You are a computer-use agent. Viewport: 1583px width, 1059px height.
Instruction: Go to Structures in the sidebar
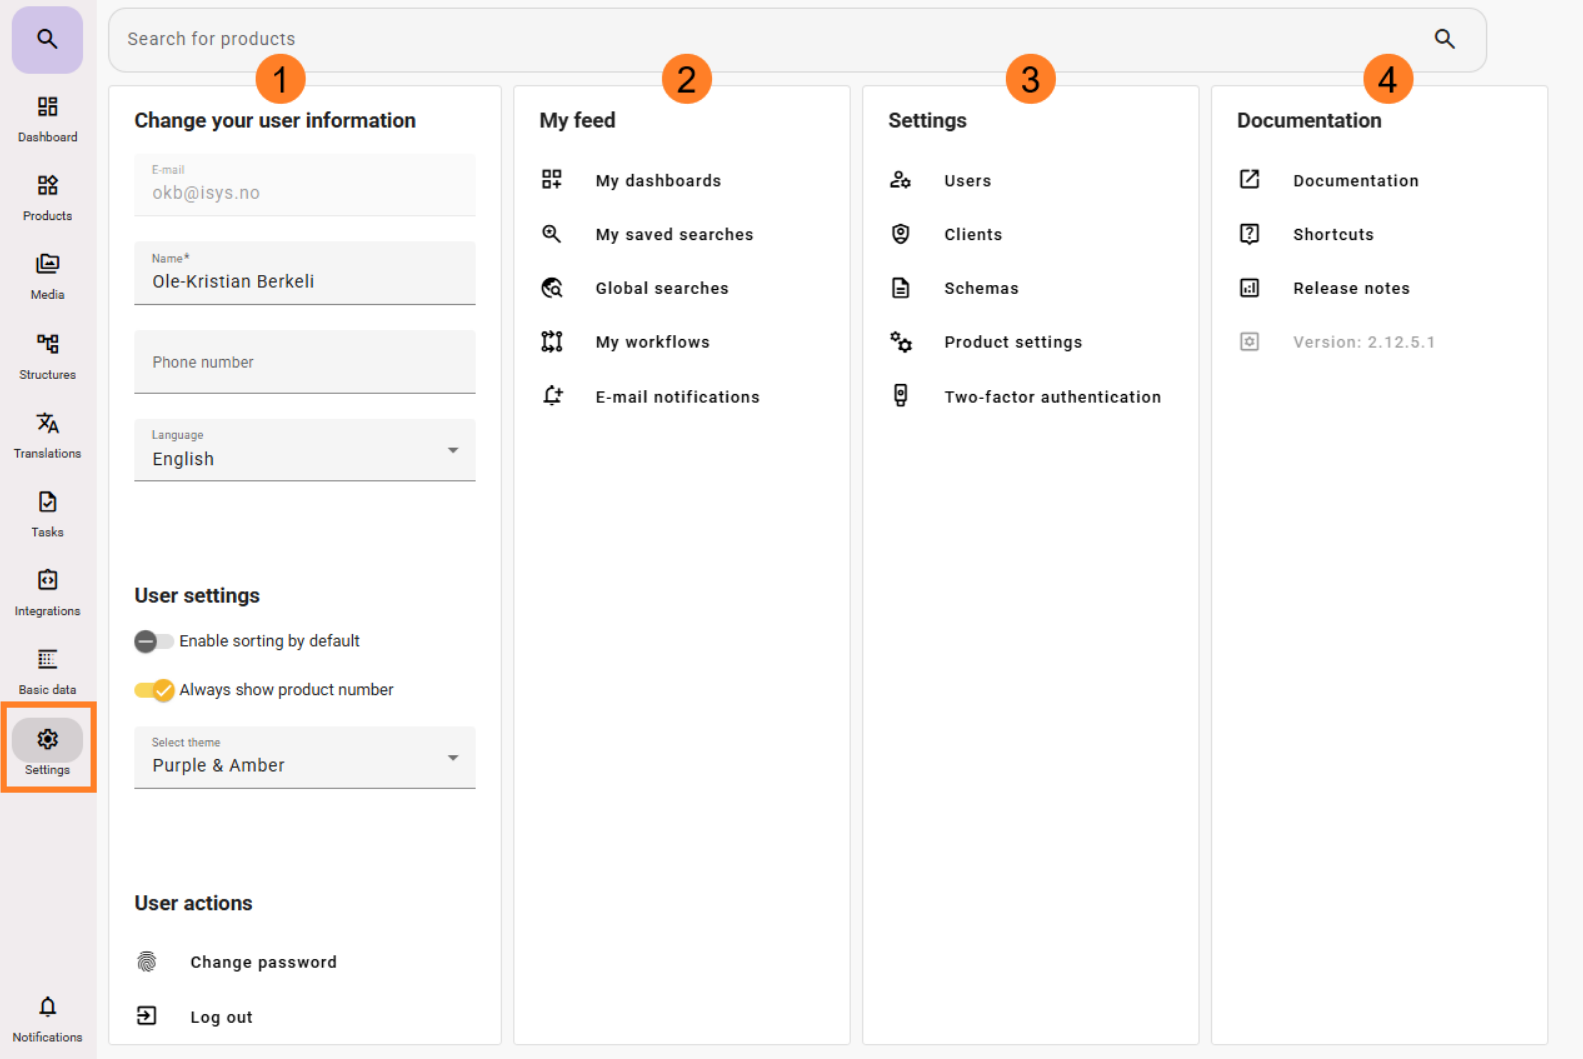pyautogui.click(x=47, y=355)
